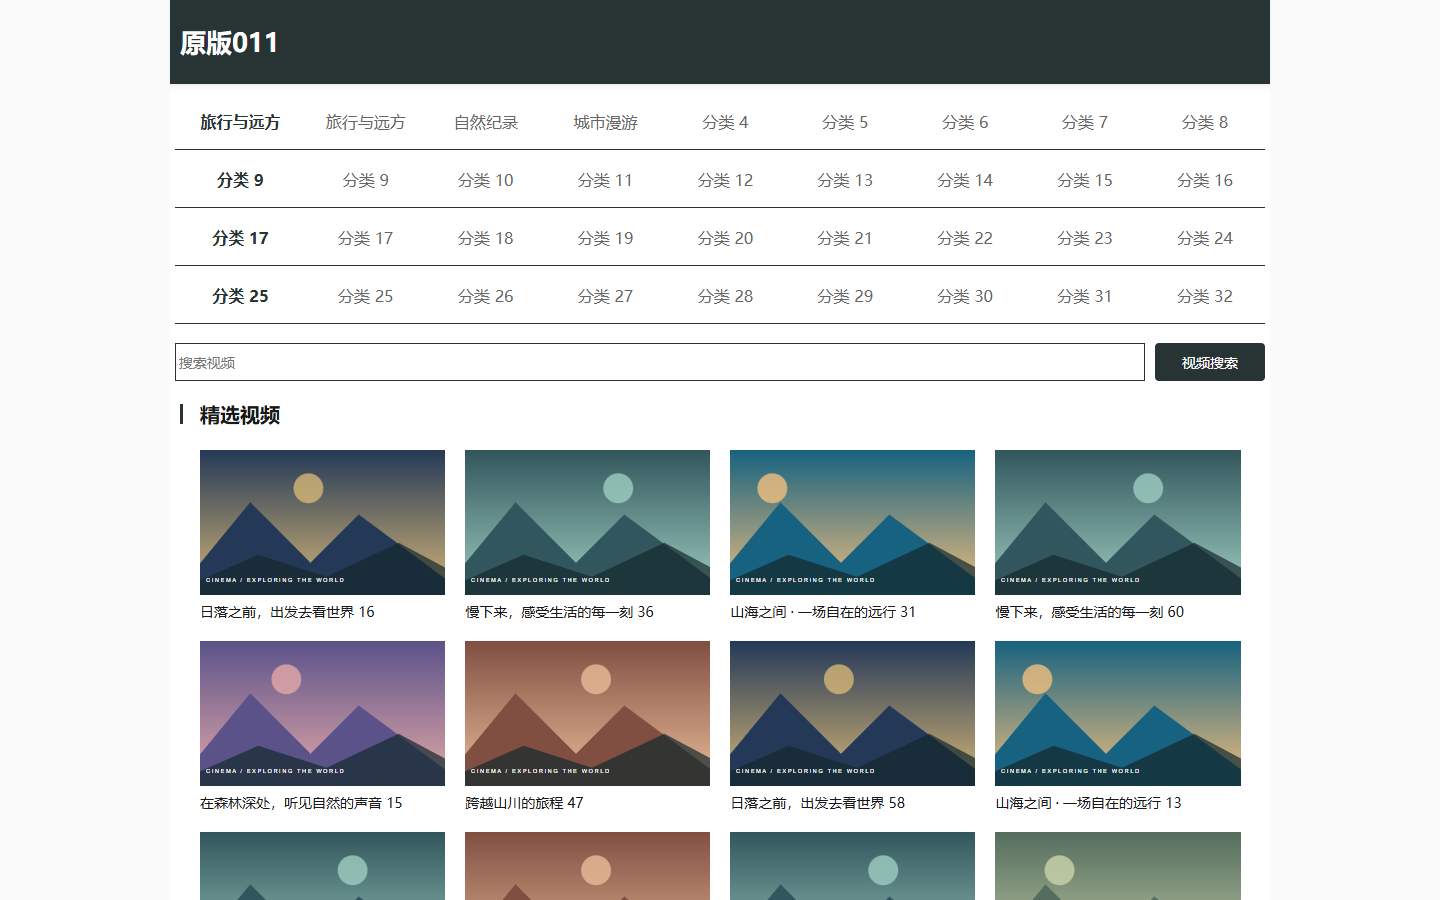
Task: Open thumbnail for 慢下来，感受生活的每一刻 60
Action: 1118,522
